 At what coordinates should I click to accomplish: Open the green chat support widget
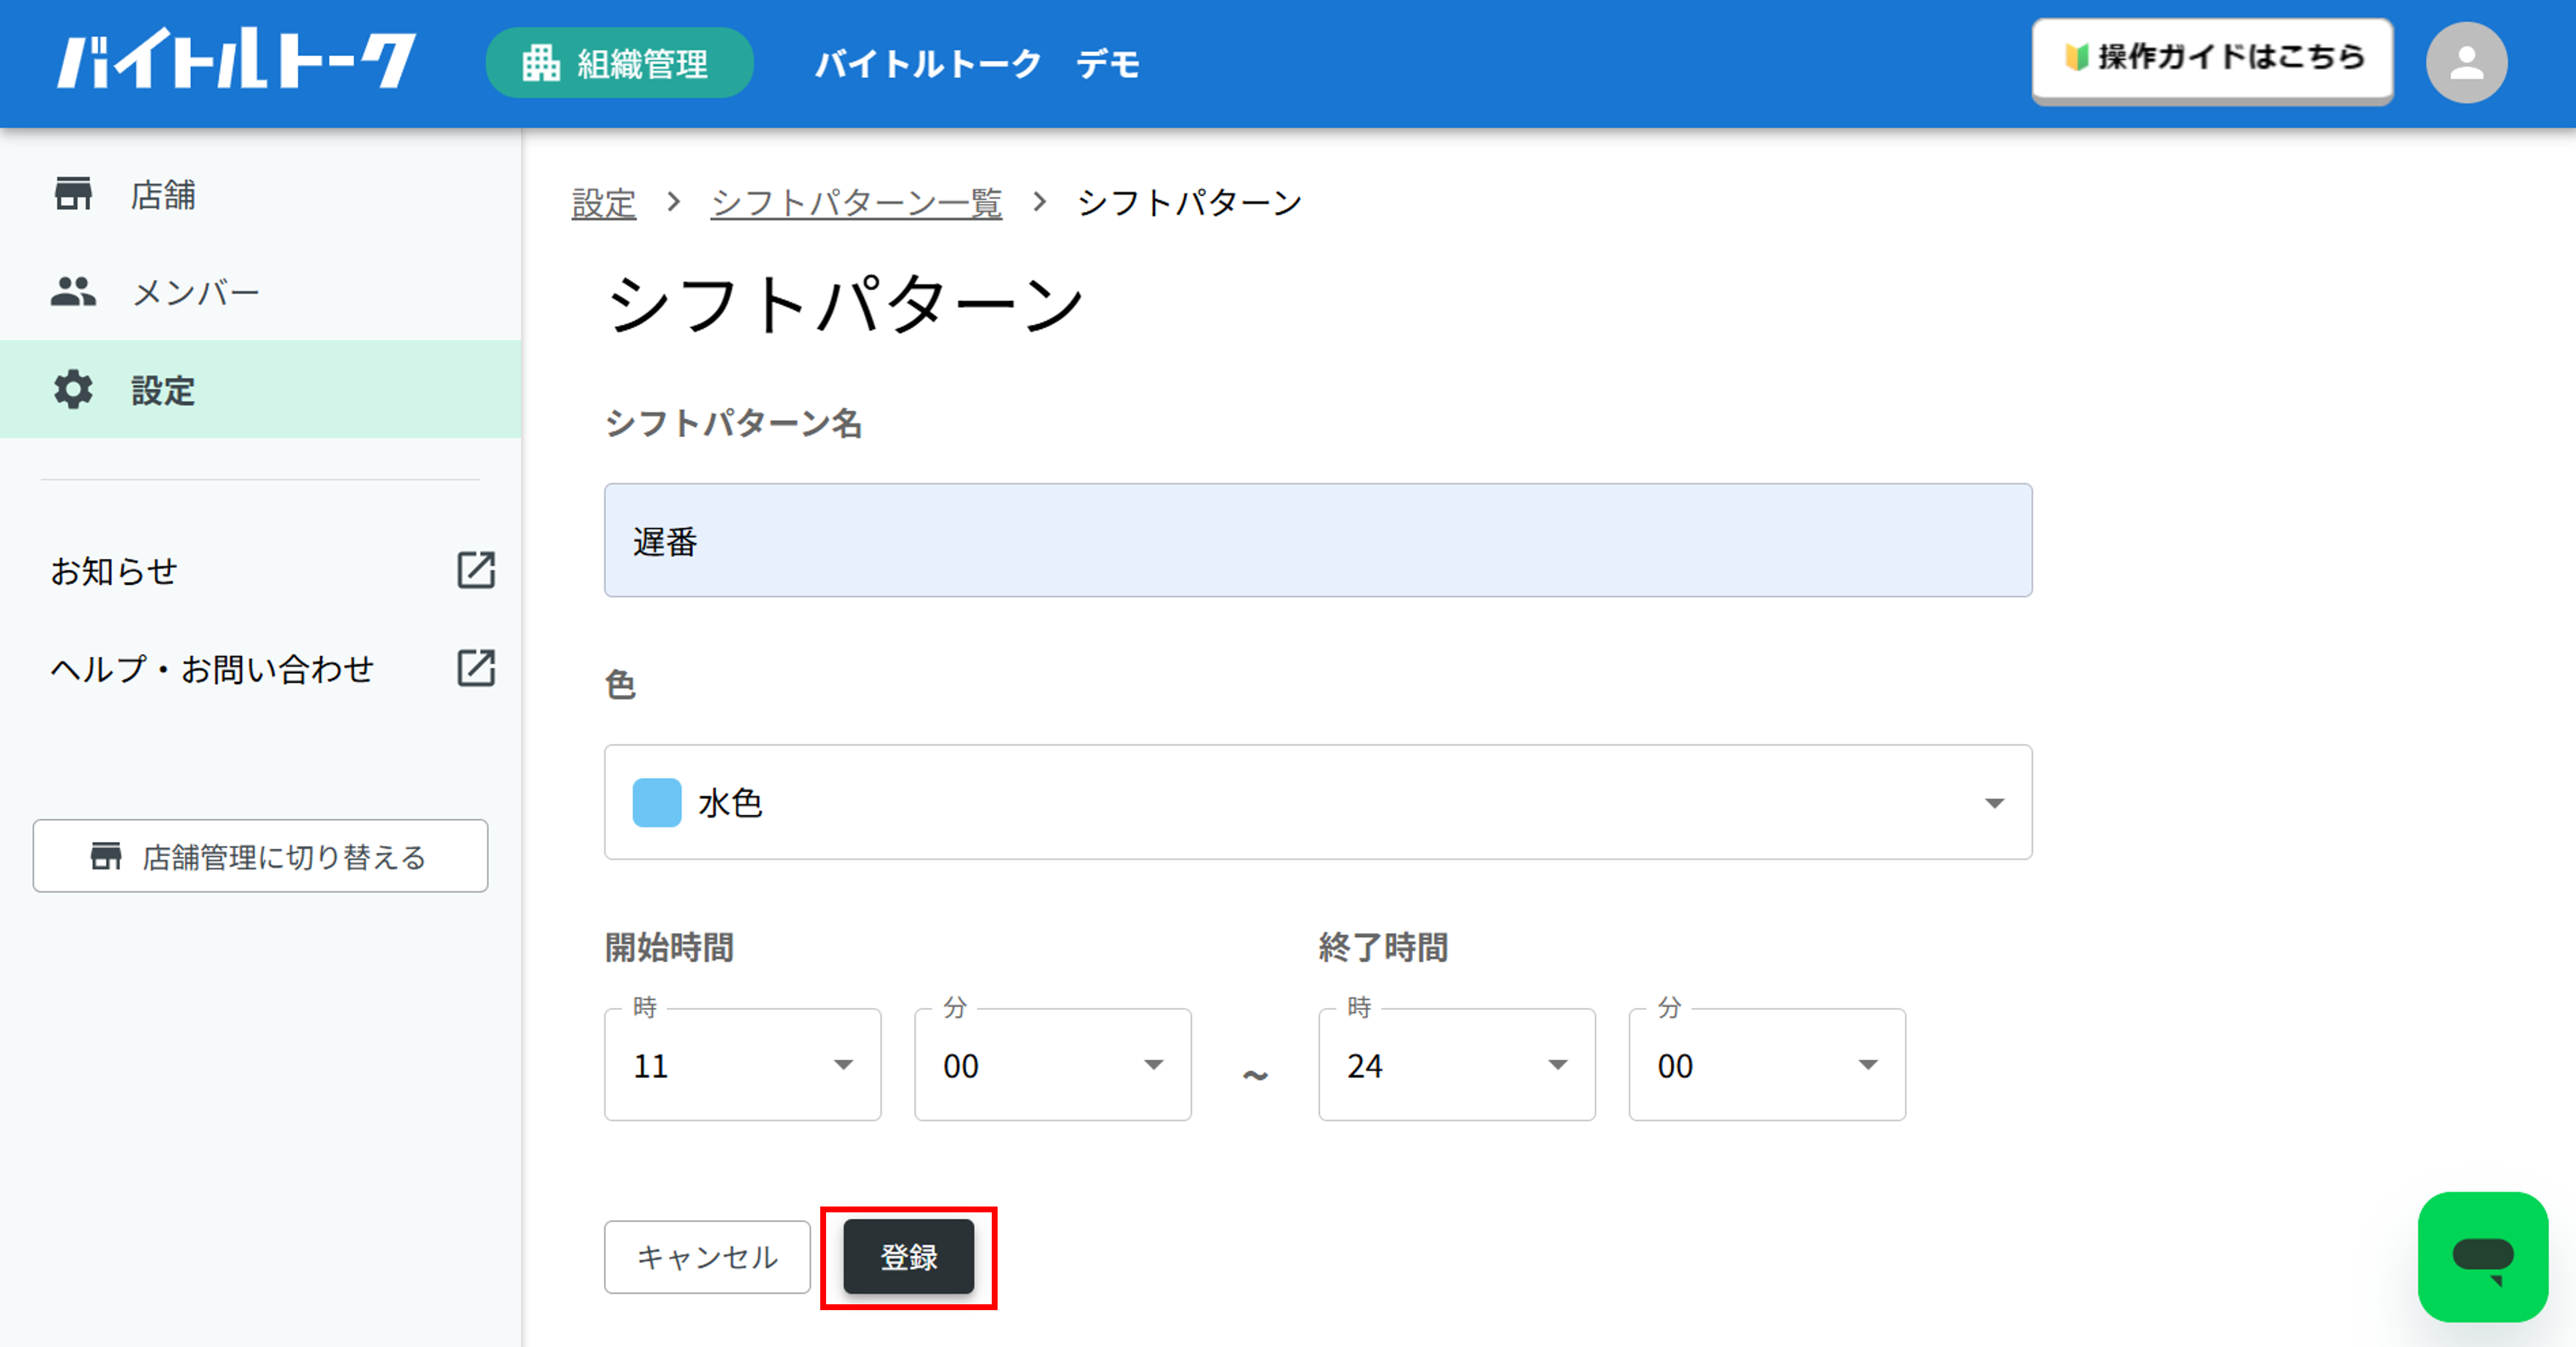pos(2482,1257)
